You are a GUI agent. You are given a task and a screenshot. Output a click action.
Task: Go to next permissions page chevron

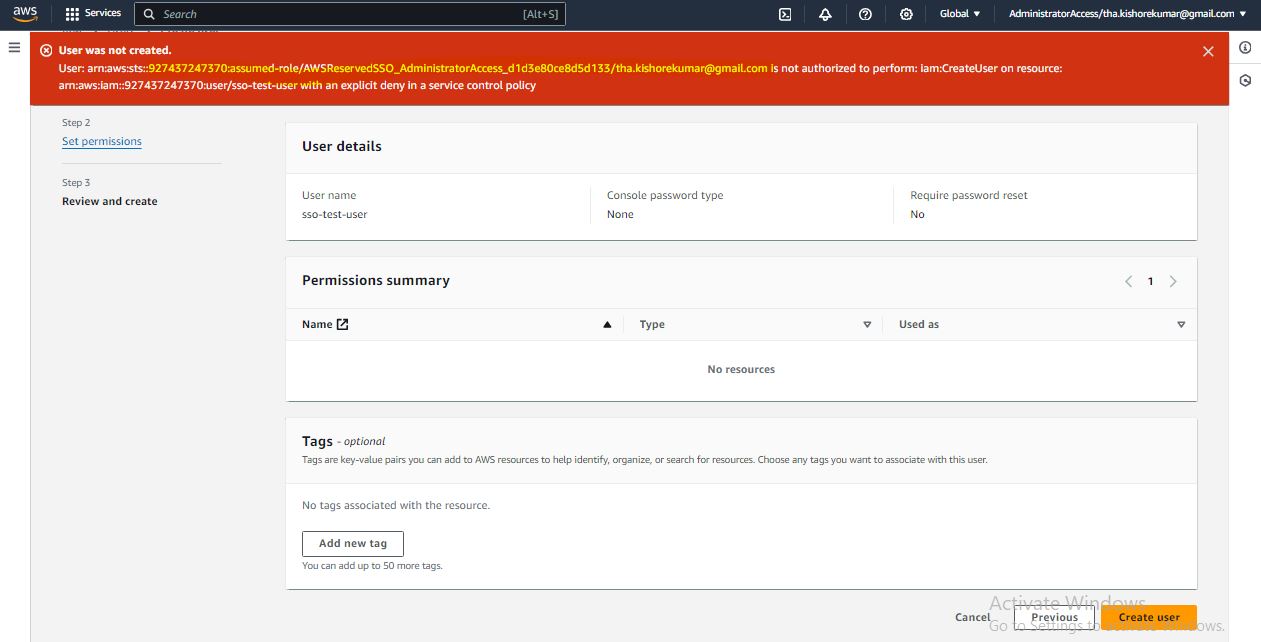pyautogui.click(x=1173, y=282)
